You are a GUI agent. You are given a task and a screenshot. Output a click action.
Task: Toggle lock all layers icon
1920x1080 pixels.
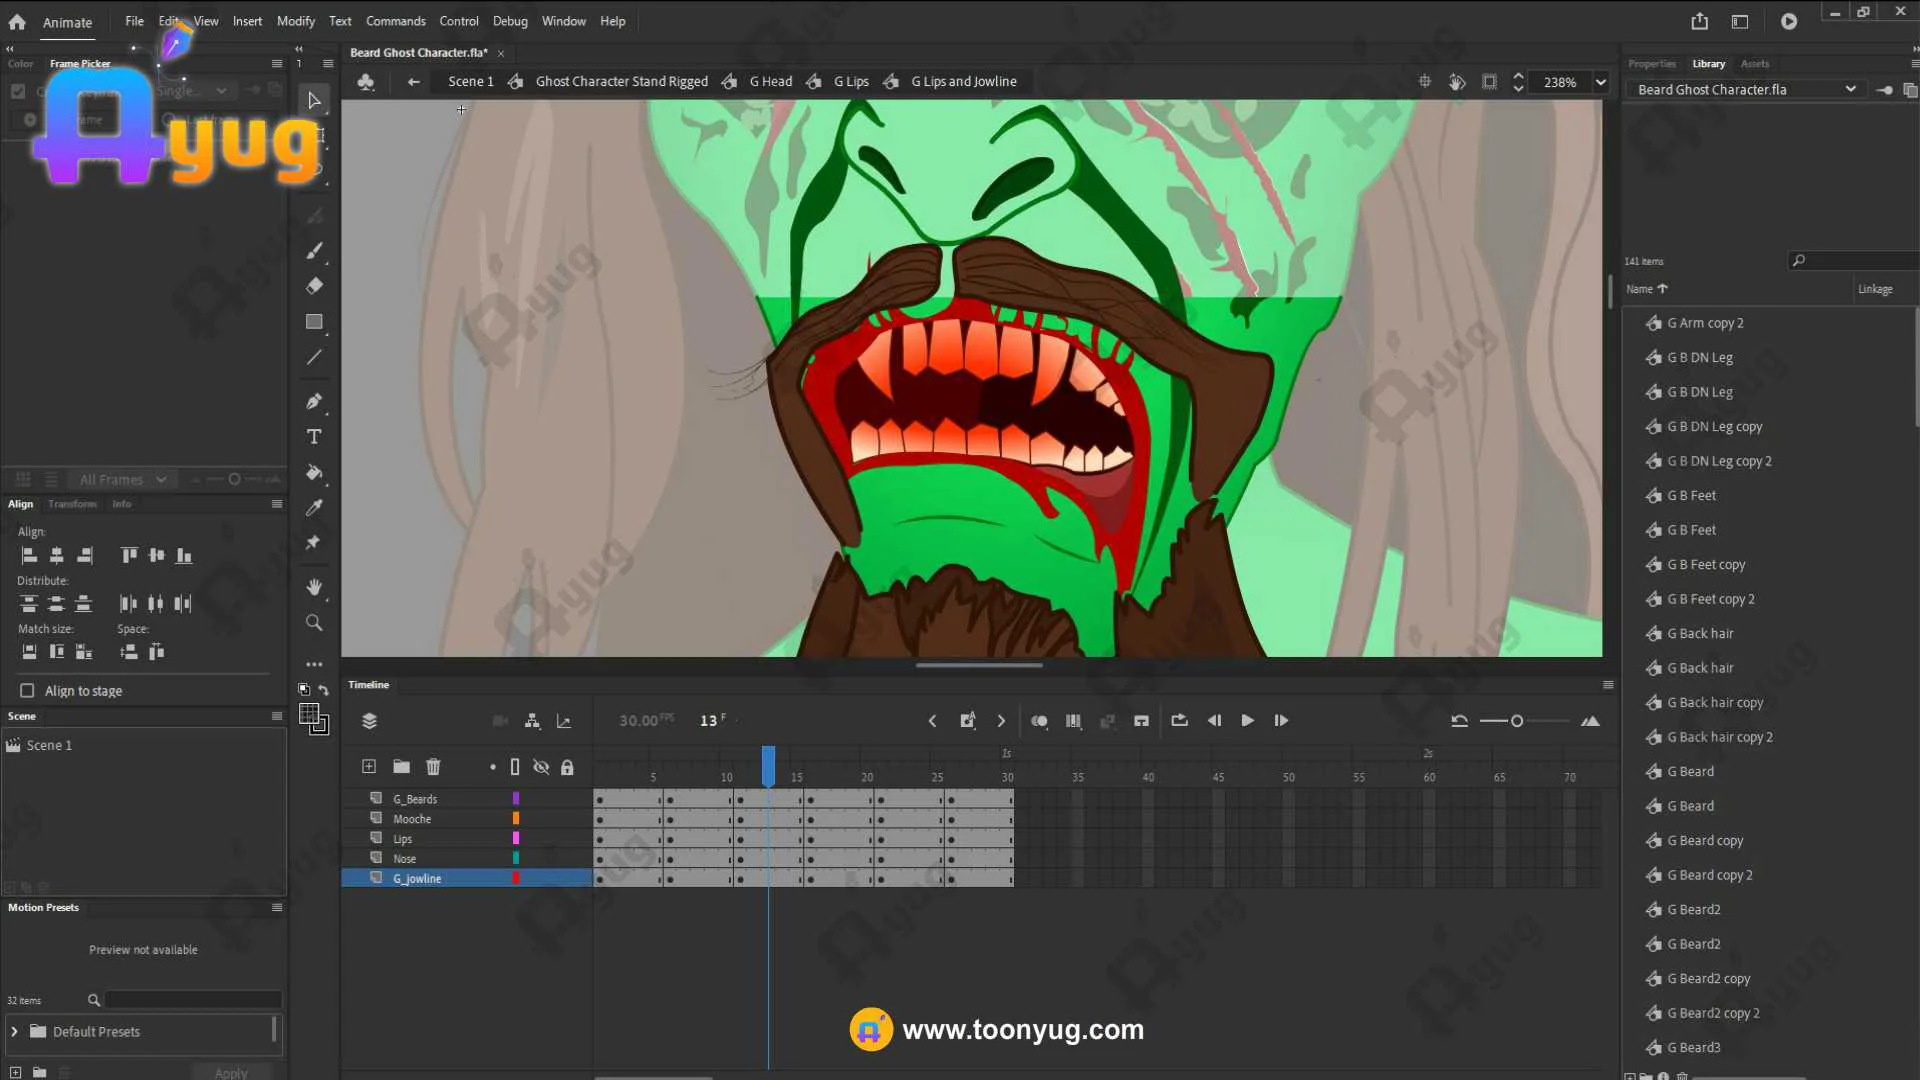pyautogui.click(x=567, y=767)
